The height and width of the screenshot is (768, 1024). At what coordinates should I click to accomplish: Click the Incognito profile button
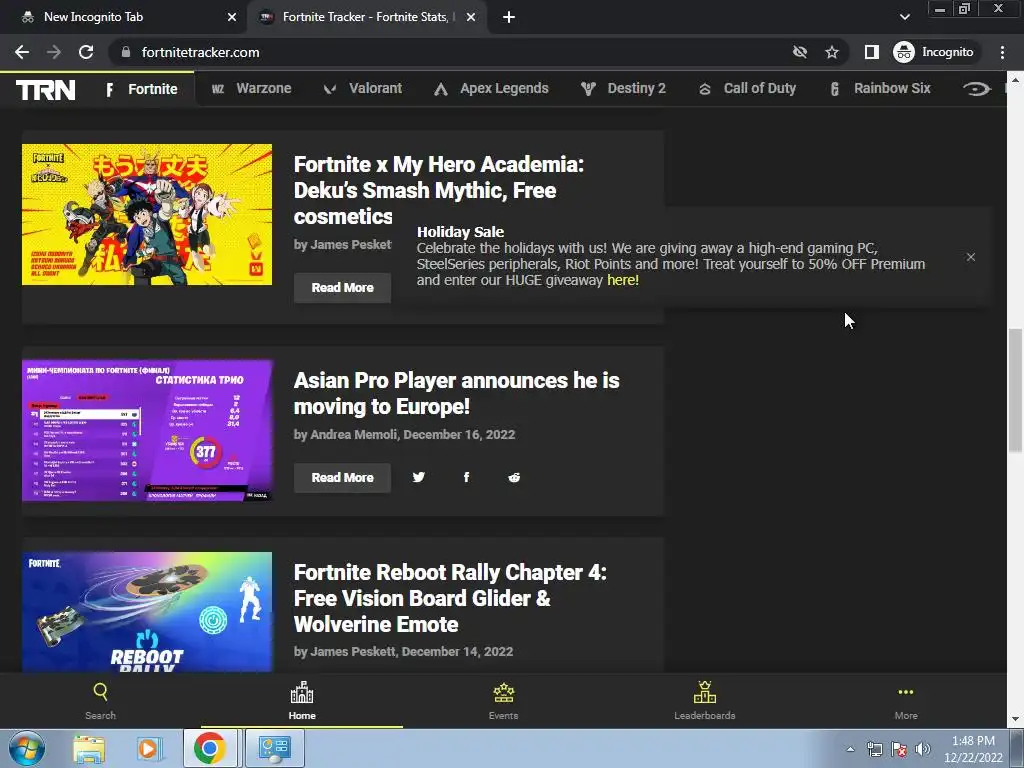[934, 52]
